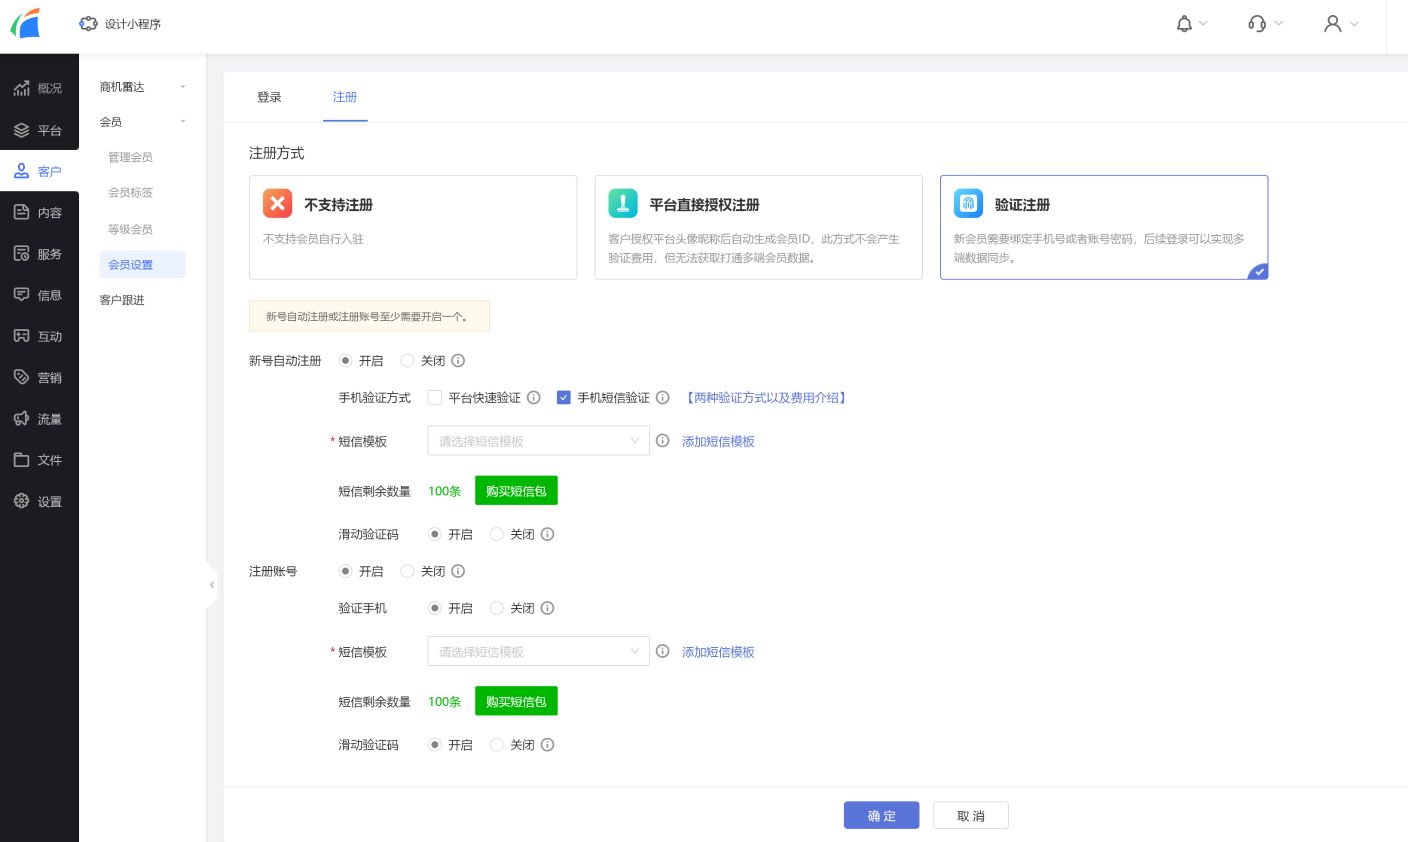Click the second 添加短信模板 link under 注册账号
The width and height of the screenshot is (1408, 842).
click(x=718, y=651)
